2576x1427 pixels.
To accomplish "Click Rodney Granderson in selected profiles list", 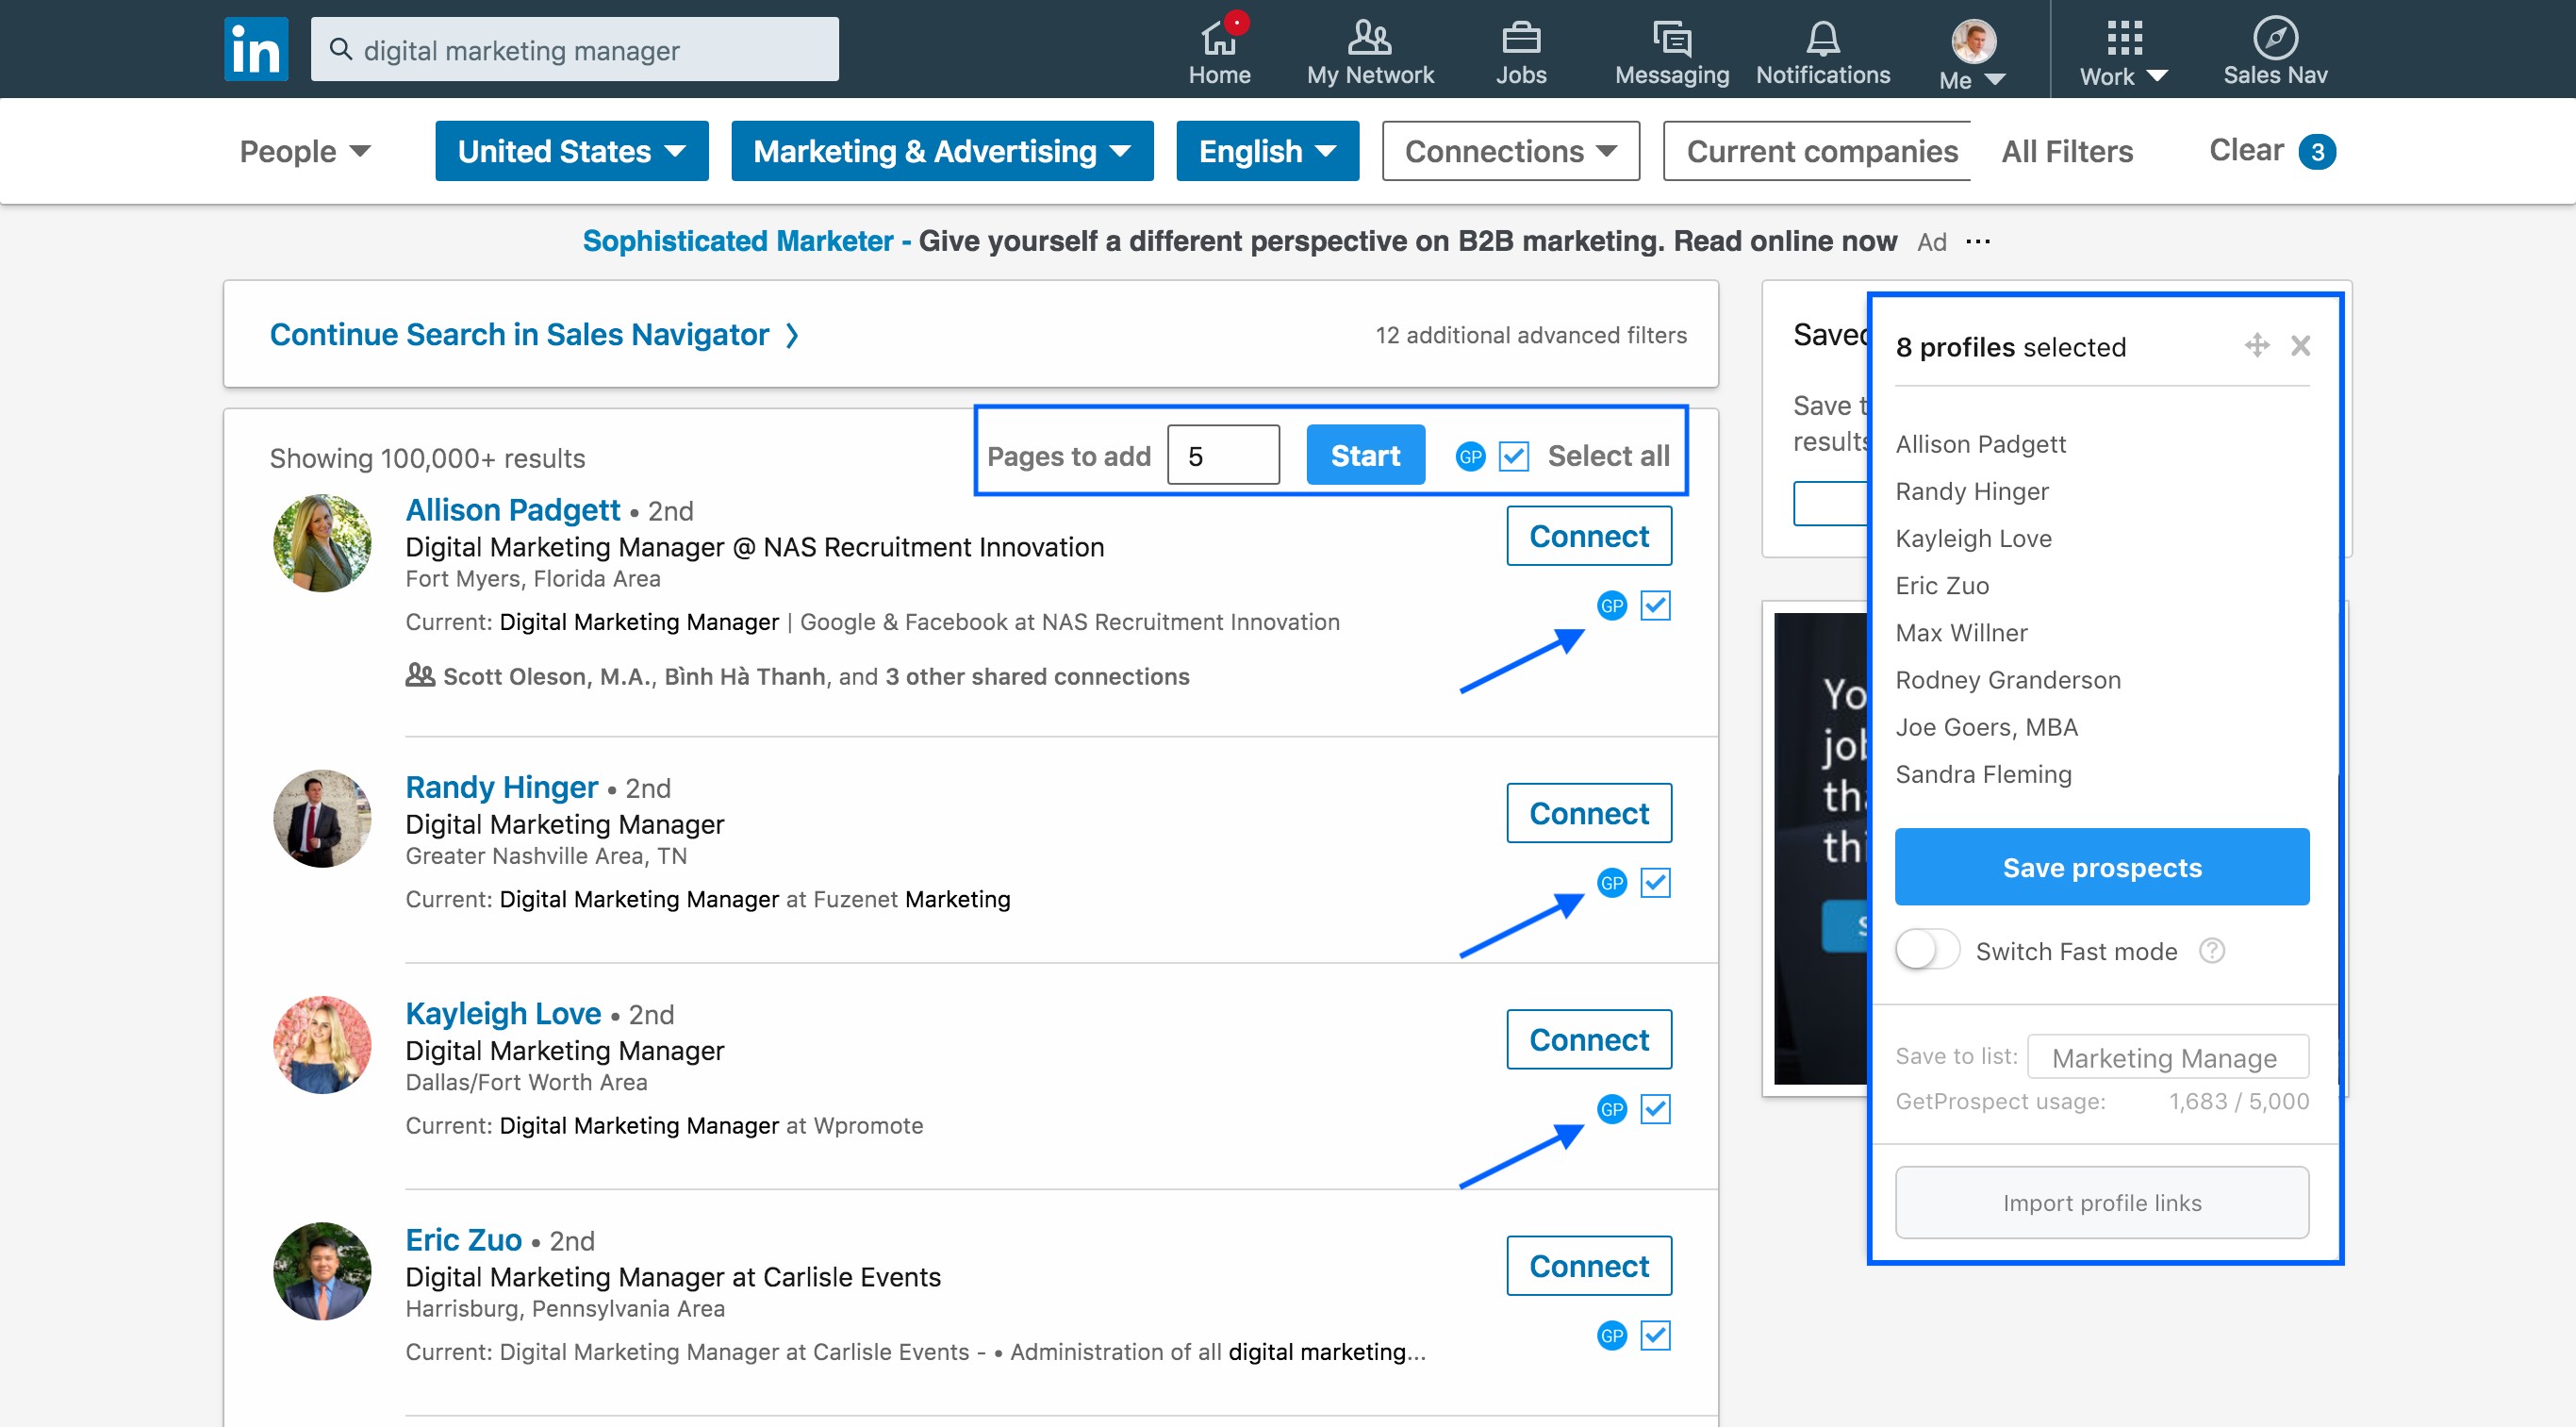I will point(2007,679).
